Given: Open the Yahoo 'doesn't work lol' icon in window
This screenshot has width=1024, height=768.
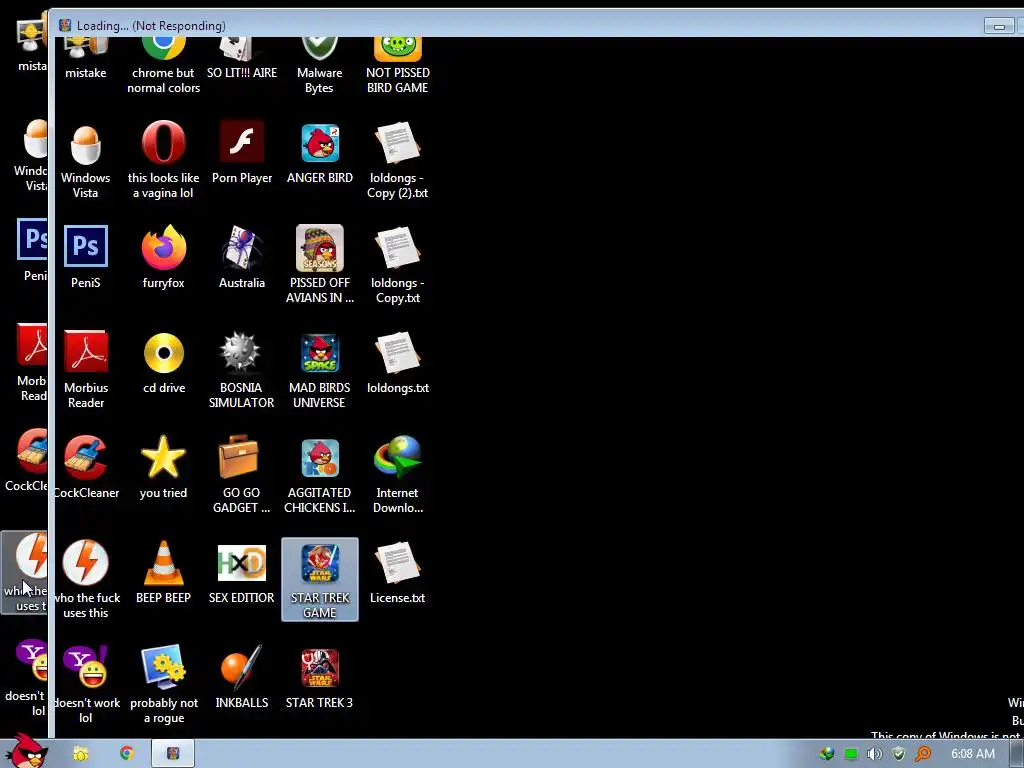Looking at the screenshot, I should (86, 667).
